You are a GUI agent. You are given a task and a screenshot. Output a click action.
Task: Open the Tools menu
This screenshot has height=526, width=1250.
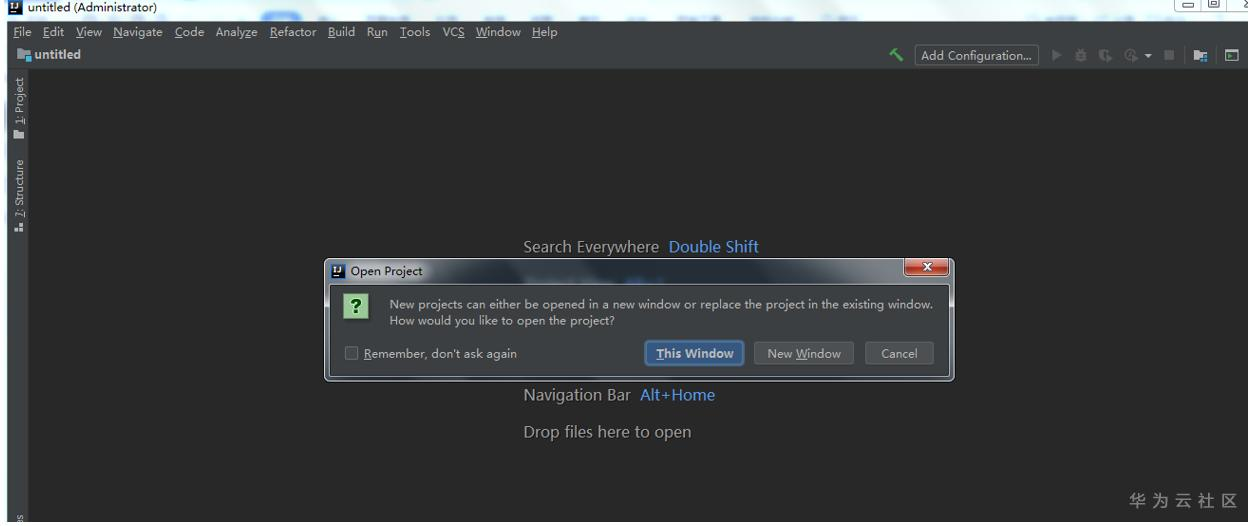pyautogui.click(x=415, y=32)
